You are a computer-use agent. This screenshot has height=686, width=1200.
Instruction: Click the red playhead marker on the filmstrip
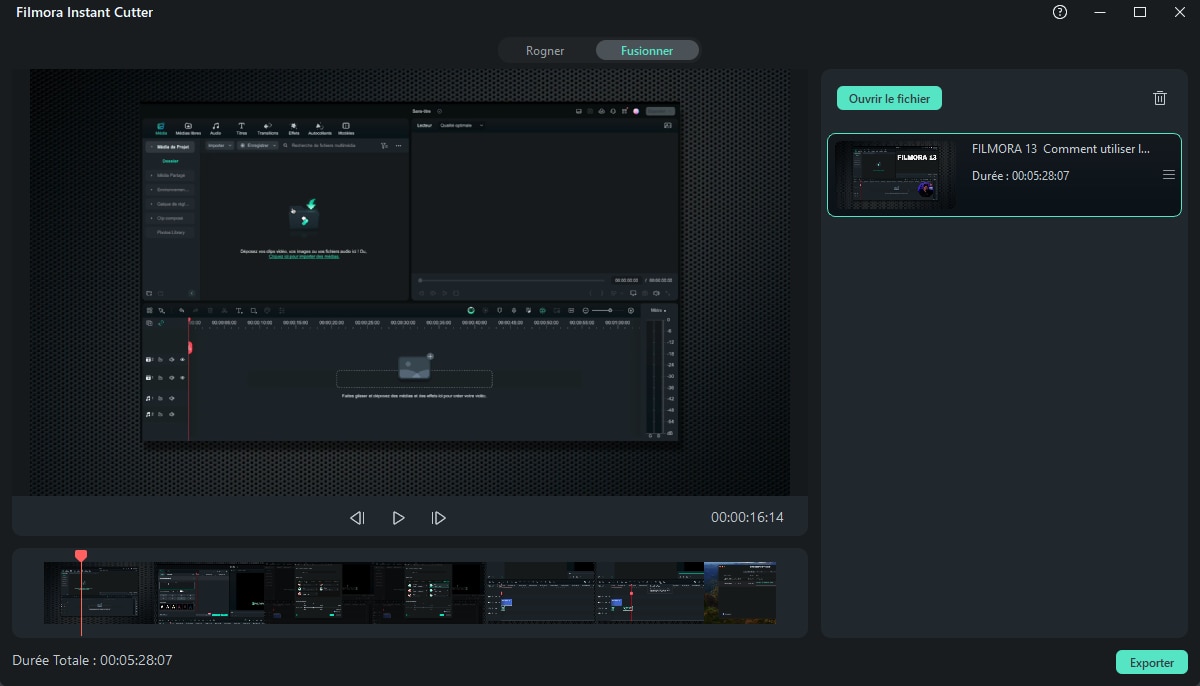(81, 556)
